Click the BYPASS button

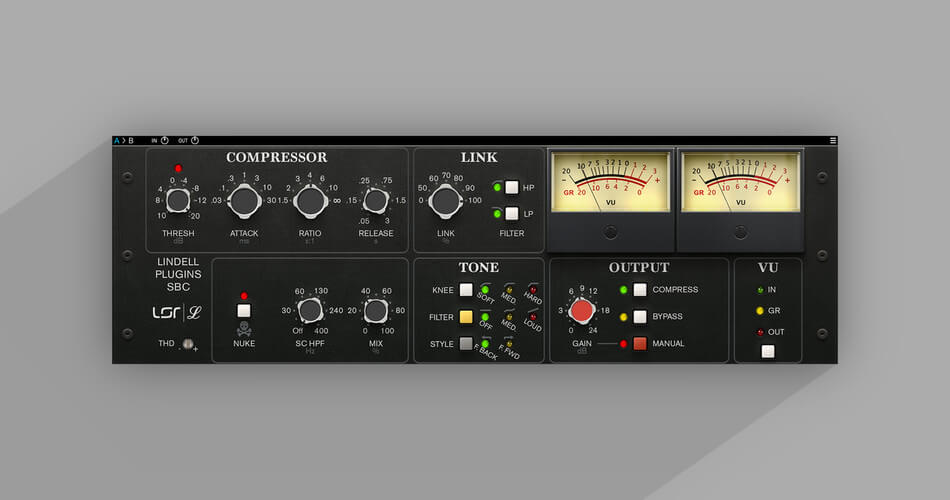pyautogui.click(x=640, y=316)
